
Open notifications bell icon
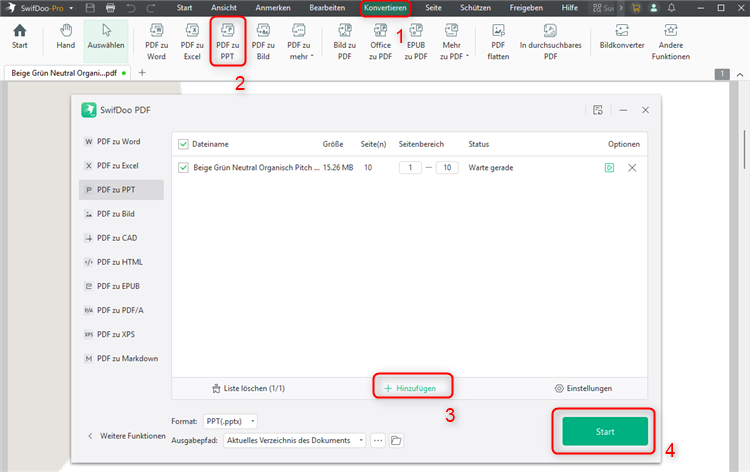(x=672, y=8)
